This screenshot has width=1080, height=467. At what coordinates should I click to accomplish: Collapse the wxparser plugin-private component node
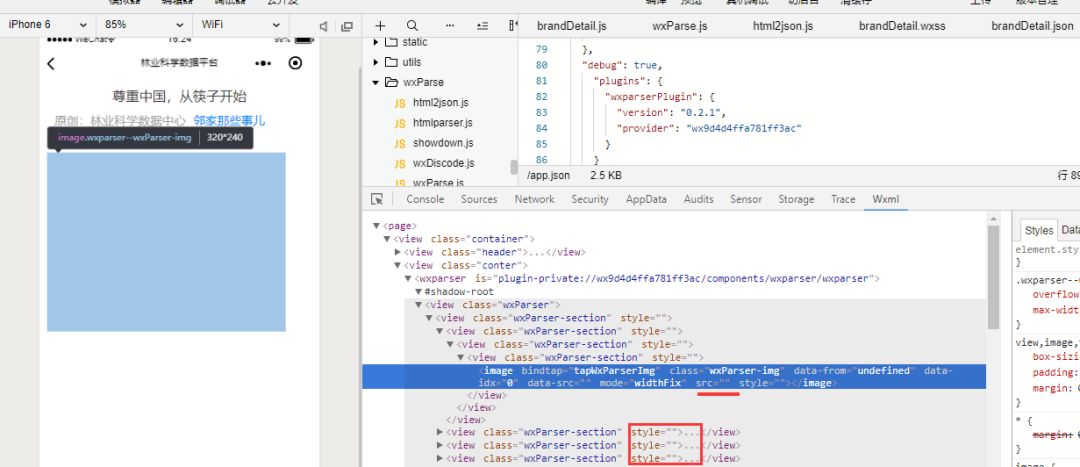coord(408,278)
